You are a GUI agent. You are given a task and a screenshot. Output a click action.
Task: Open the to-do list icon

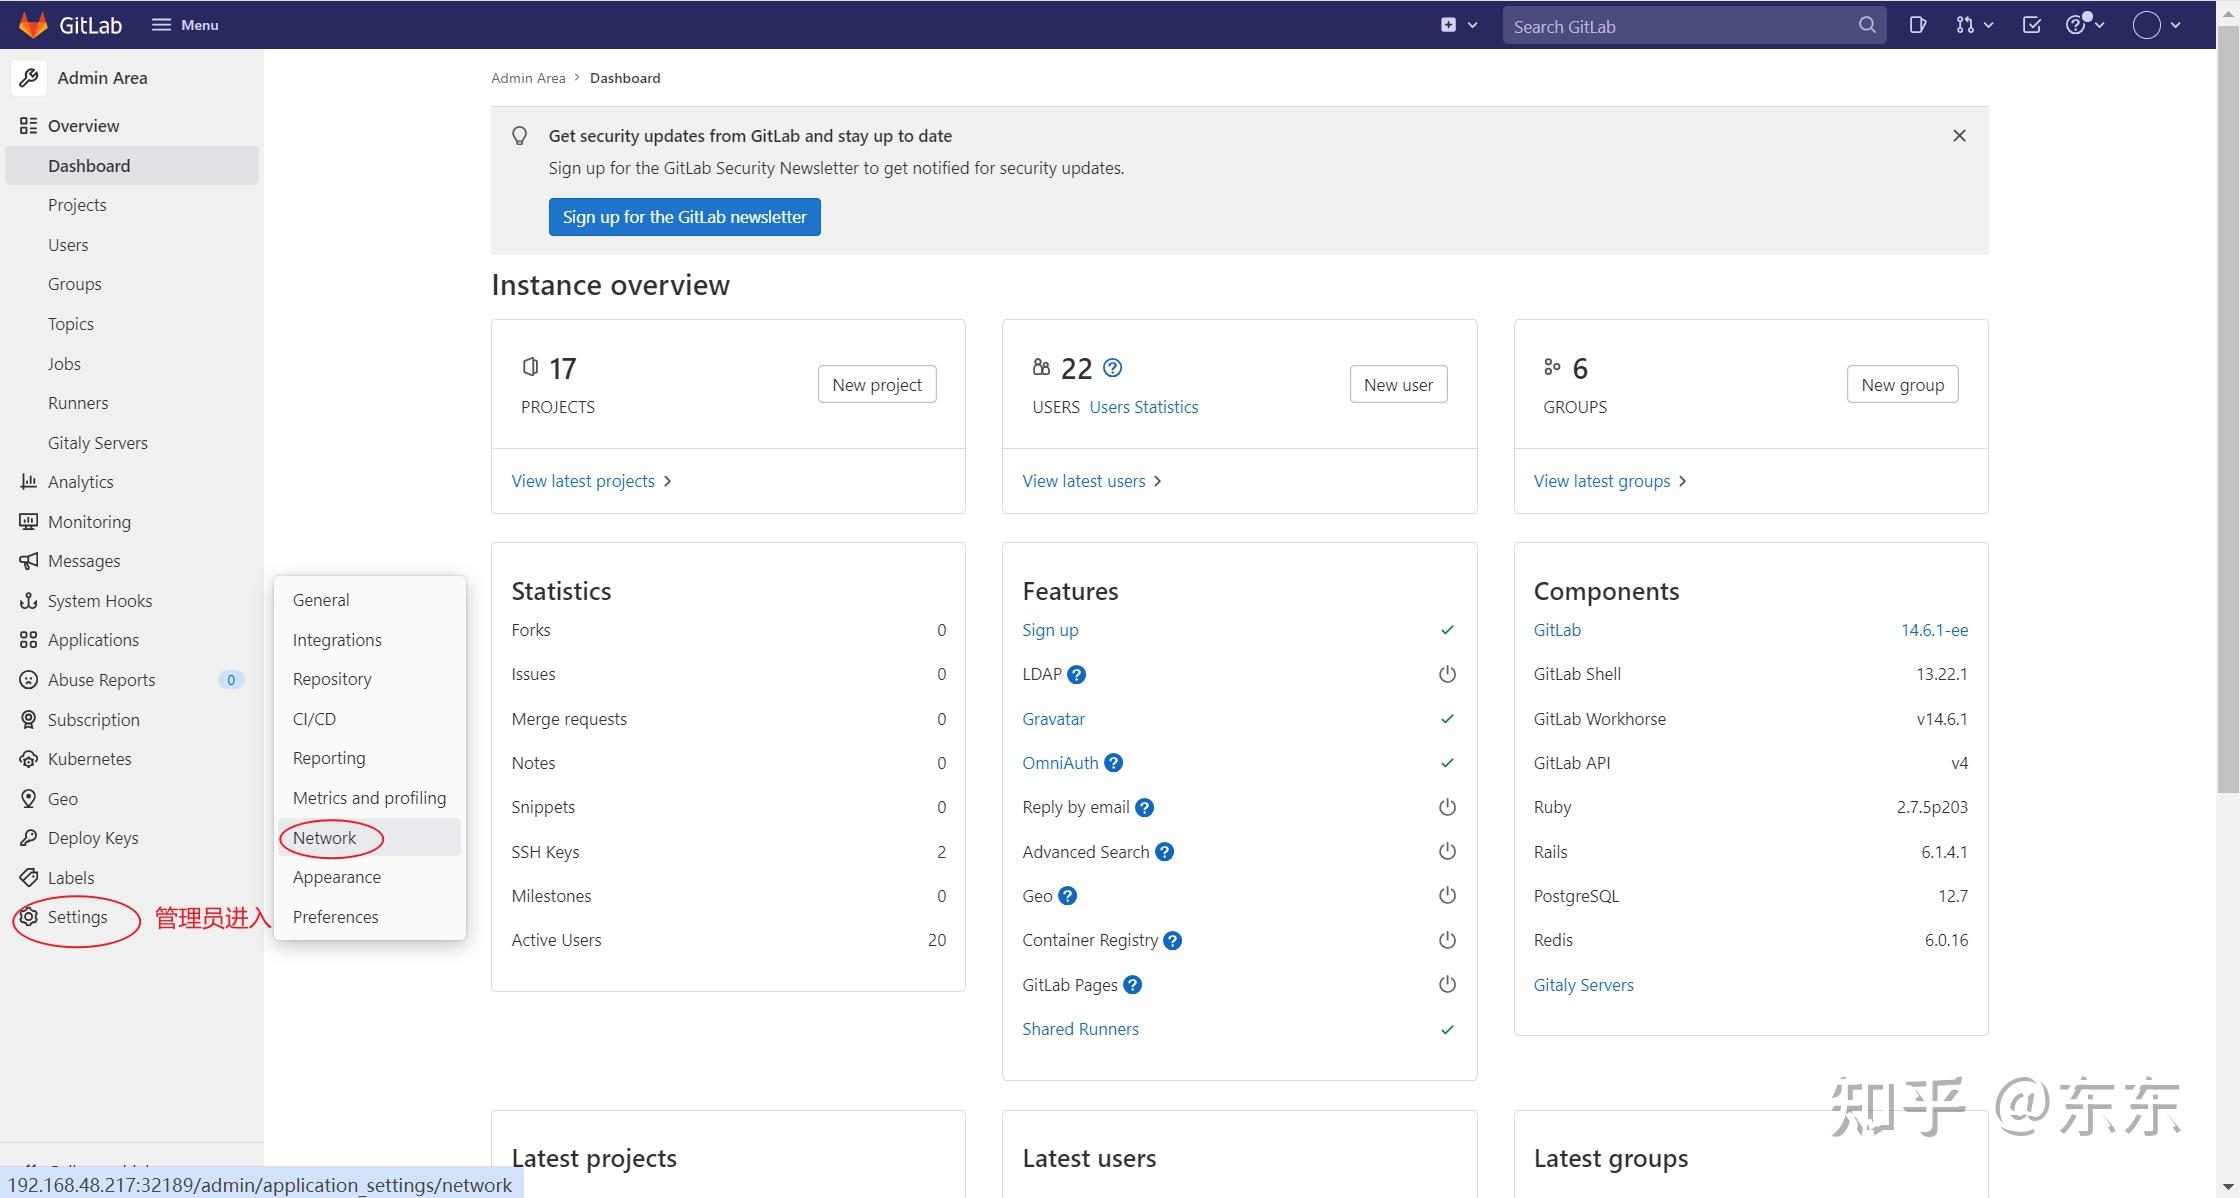coord(2030,24)
